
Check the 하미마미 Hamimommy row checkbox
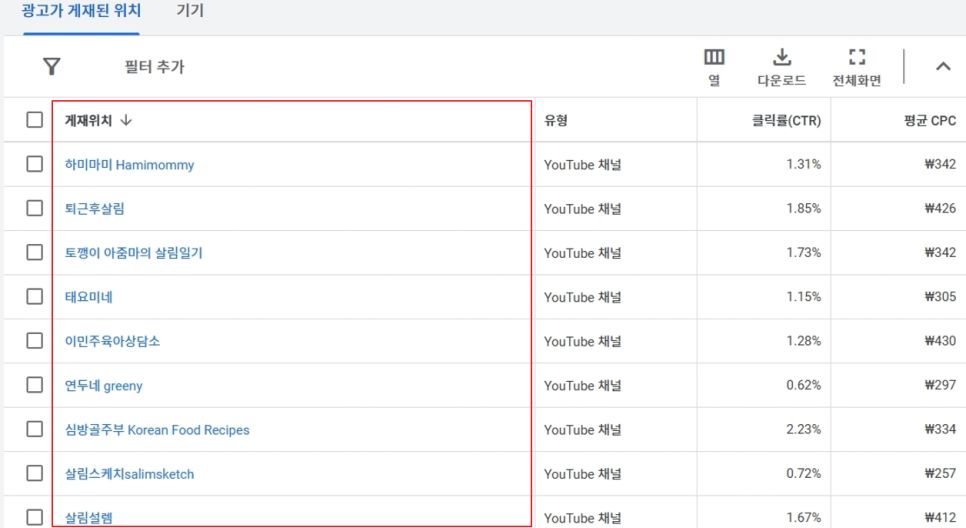[34, 164]
